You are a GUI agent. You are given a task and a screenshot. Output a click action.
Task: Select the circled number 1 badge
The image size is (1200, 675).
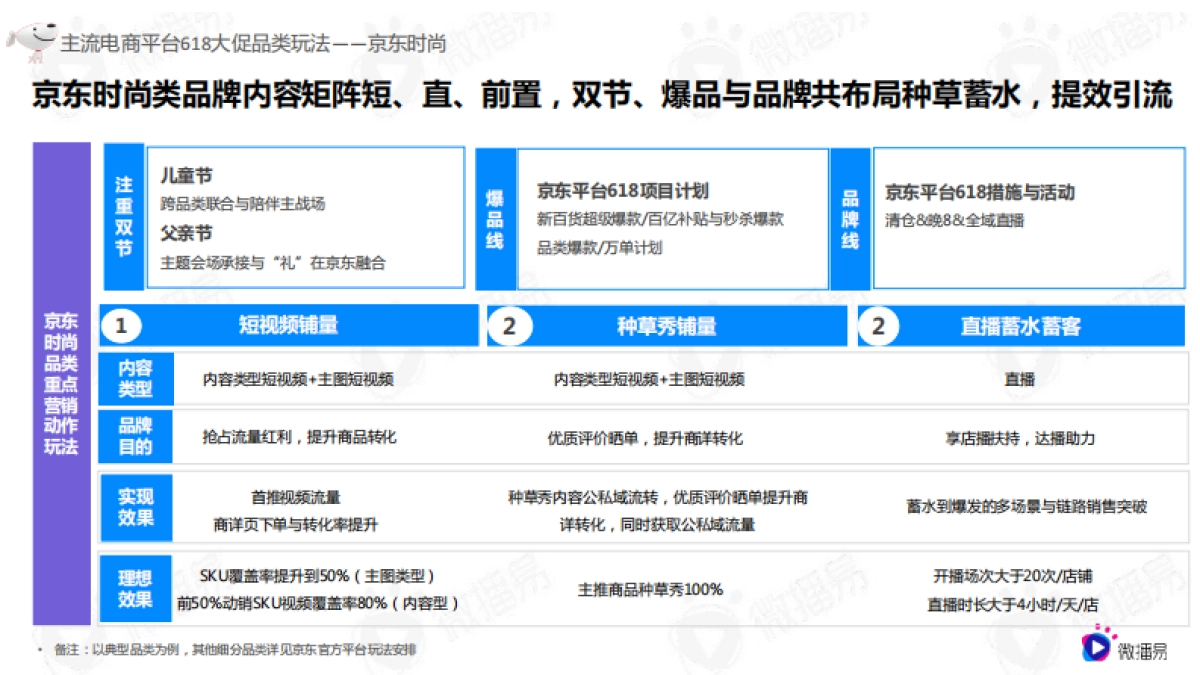coord(124,324)
